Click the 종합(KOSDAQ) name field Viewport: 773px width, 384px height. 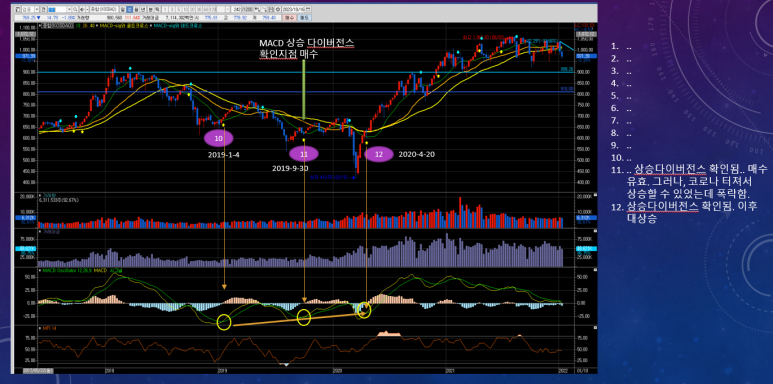click(105, 9)
